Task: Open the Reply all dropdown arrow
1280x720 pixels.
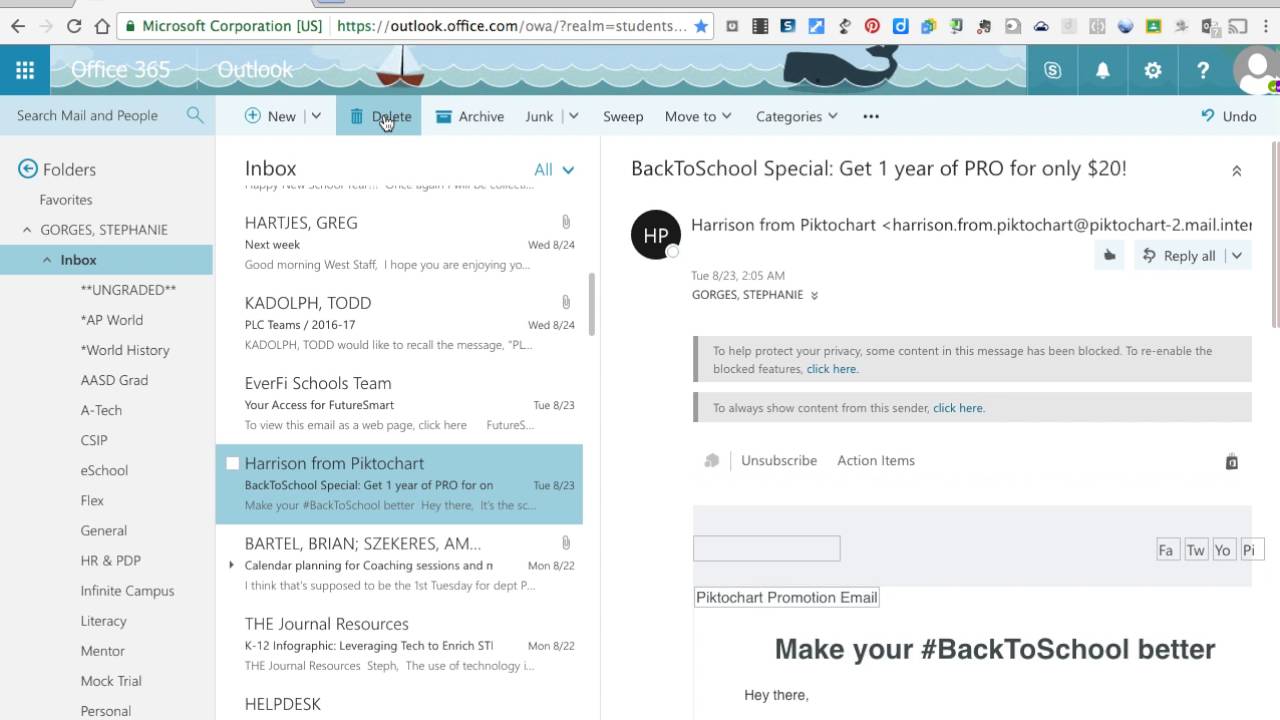Action: click(1237, 255)
